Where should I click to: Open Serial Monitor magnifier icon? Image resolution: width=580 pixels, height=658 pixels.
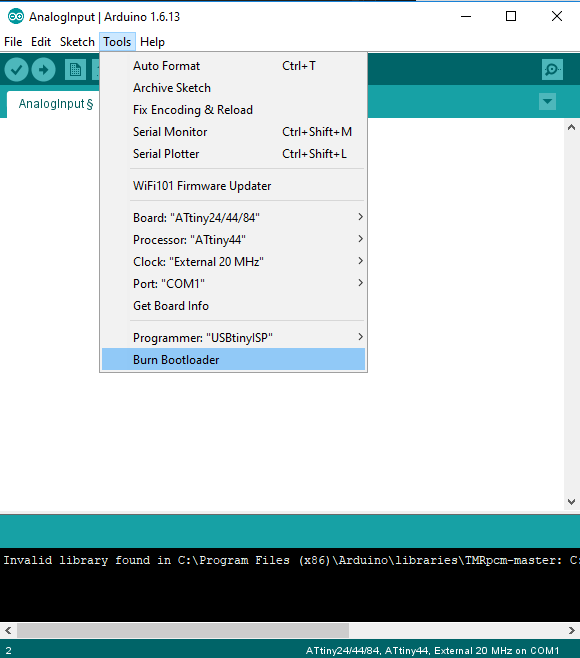point(552,70)
